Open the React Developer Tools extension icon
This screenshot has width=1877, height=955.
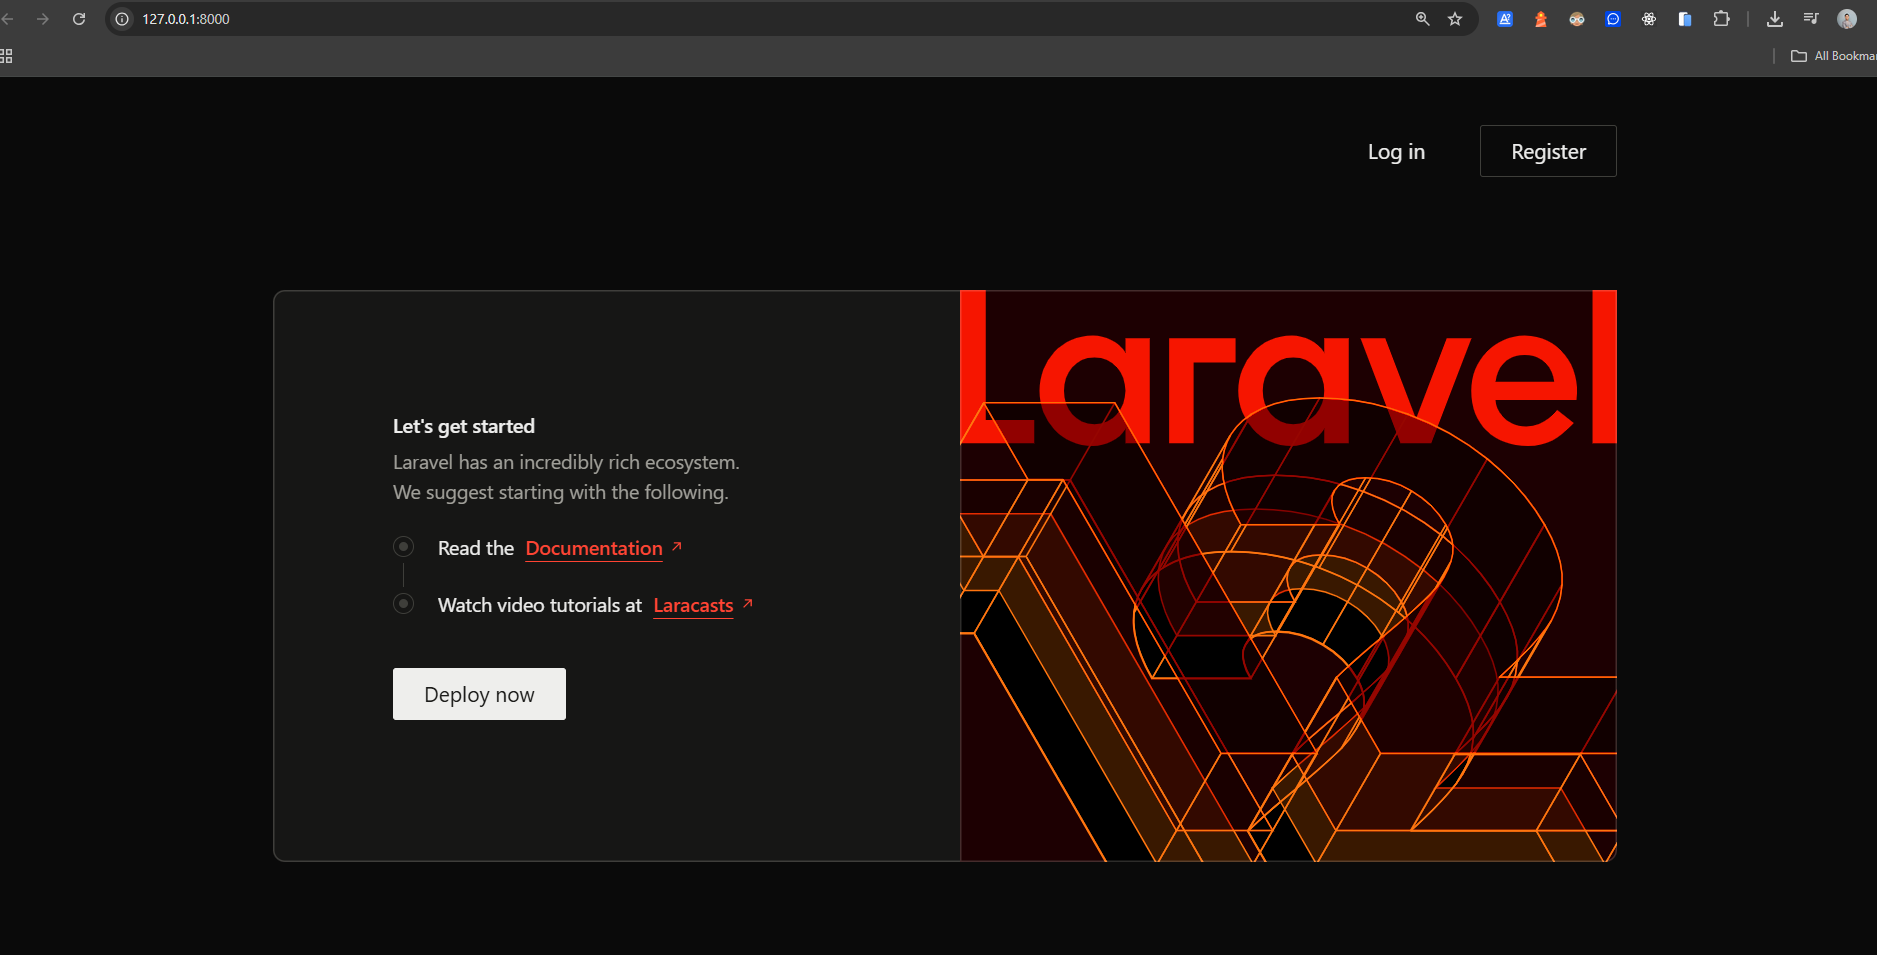click(x=1649, y=19)
